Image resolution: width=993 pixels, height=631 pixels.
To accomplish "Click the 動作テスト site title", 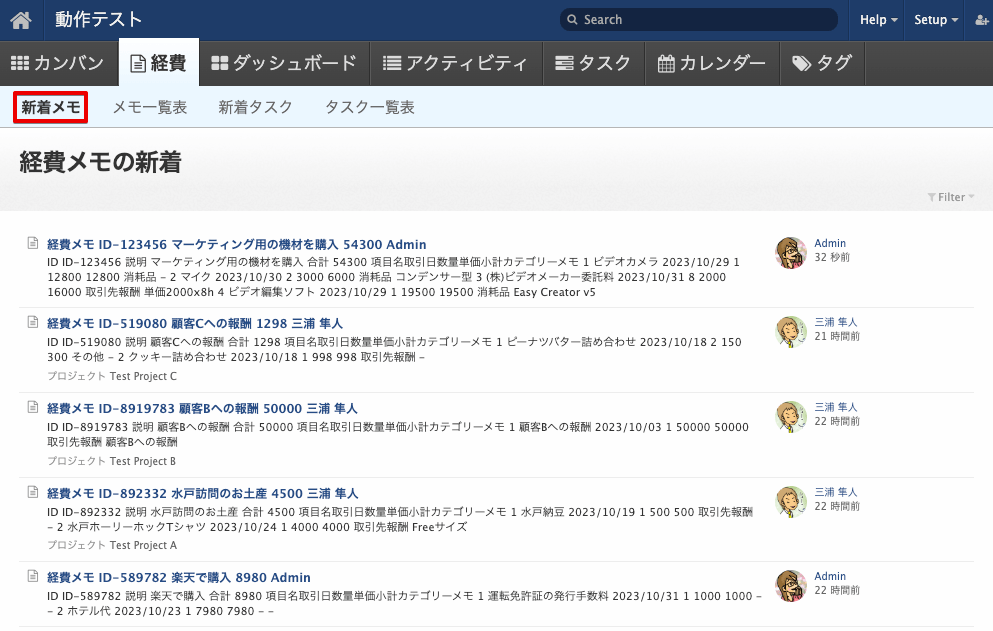I will [x=98, y=20].
